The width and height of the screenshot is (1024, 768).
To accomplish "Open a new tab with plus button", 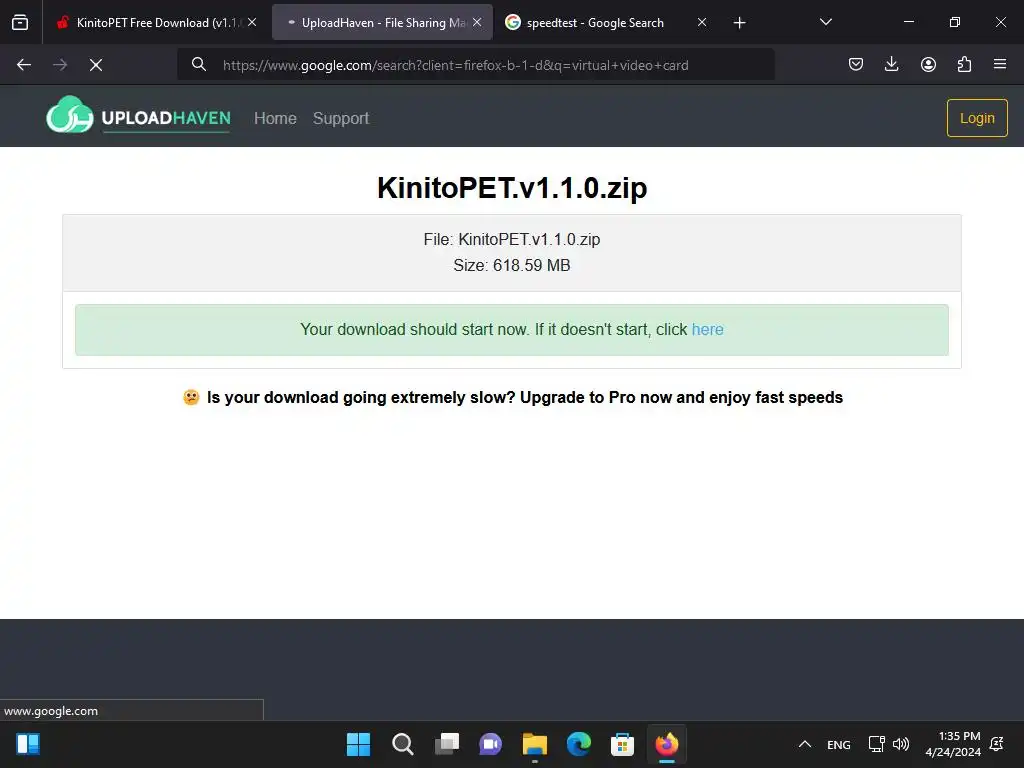I will 739,23.
